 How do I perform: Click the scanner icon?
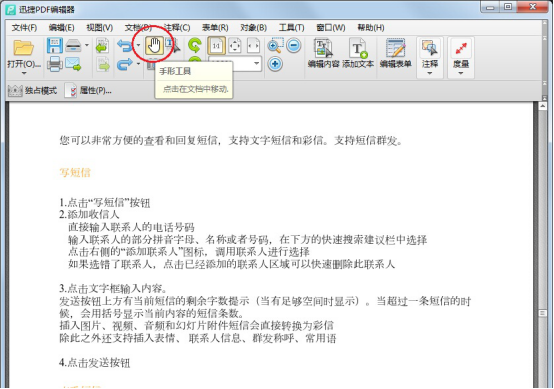[x=73, y=46]
